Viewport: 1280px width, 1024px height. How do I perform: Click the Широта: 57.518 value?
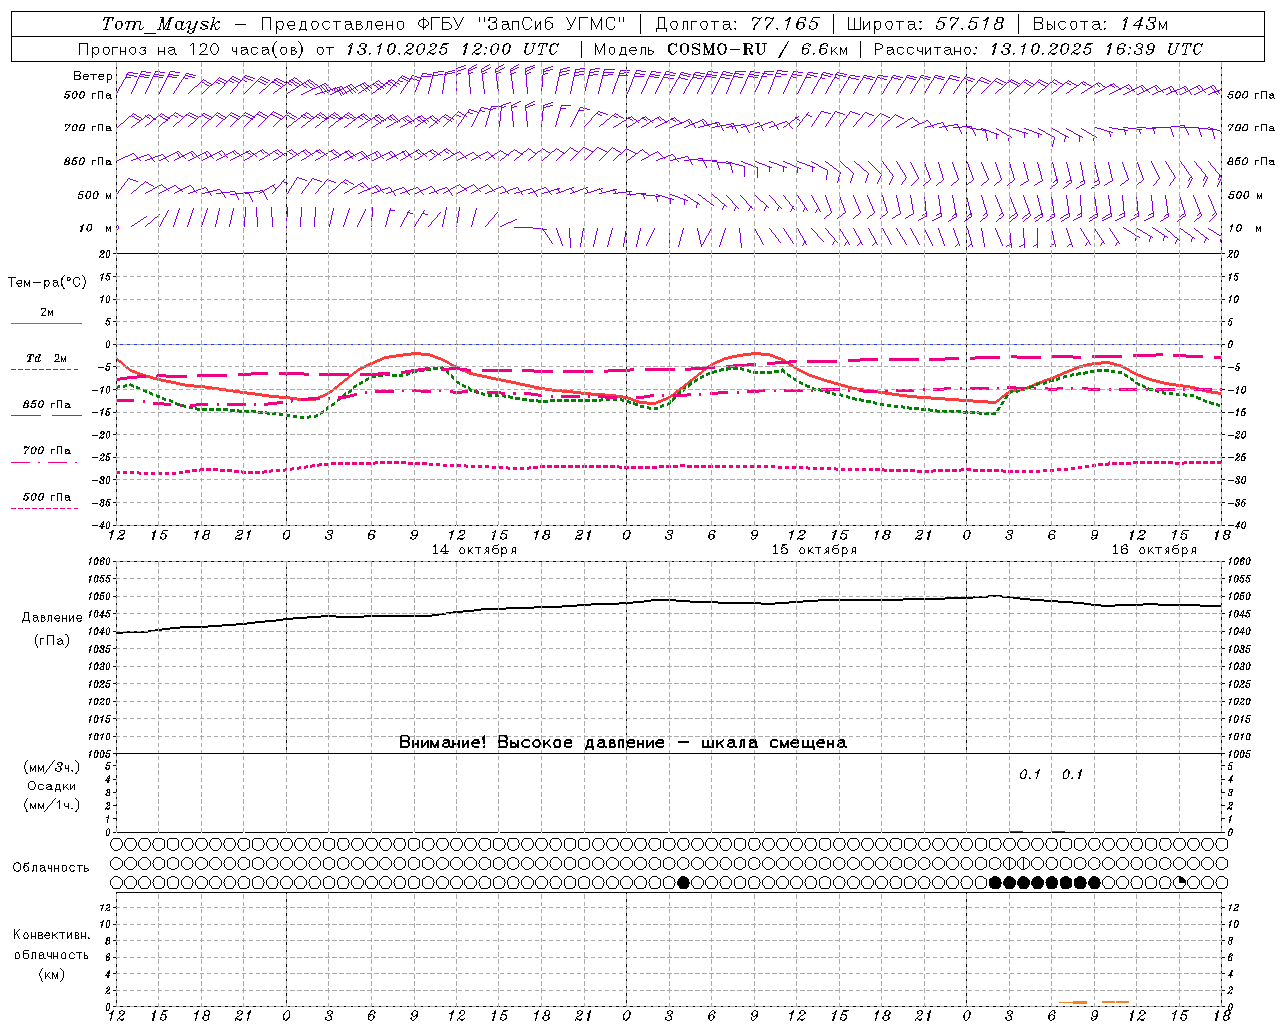pyautogui.click(x=925, y=24)
